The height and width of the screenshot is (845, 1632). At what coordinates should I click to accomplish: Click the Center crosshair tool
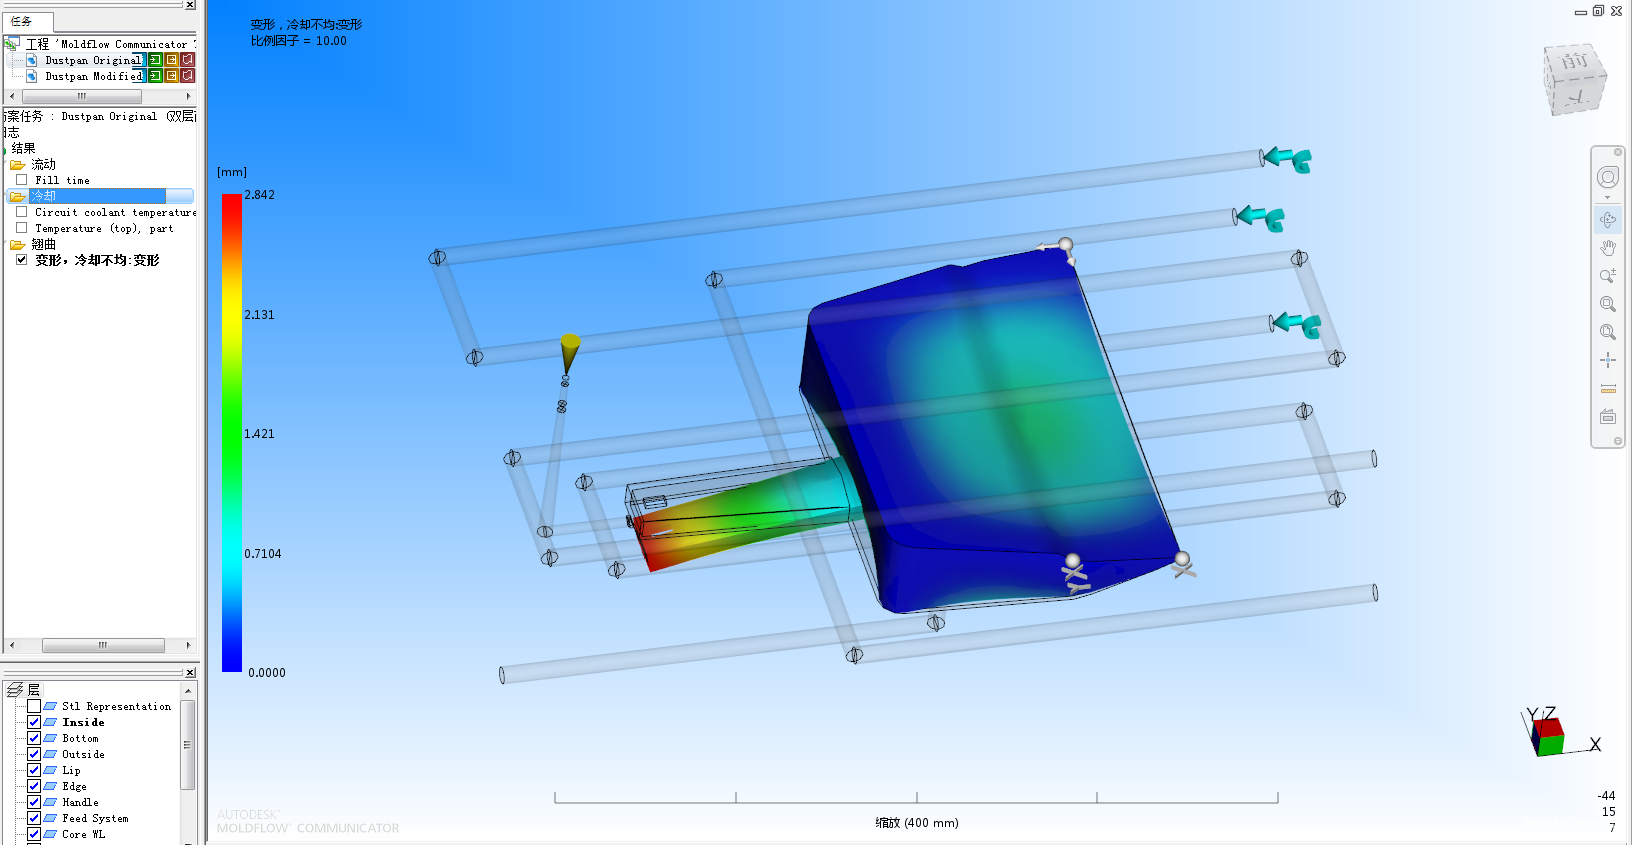tap(1607, 360)
